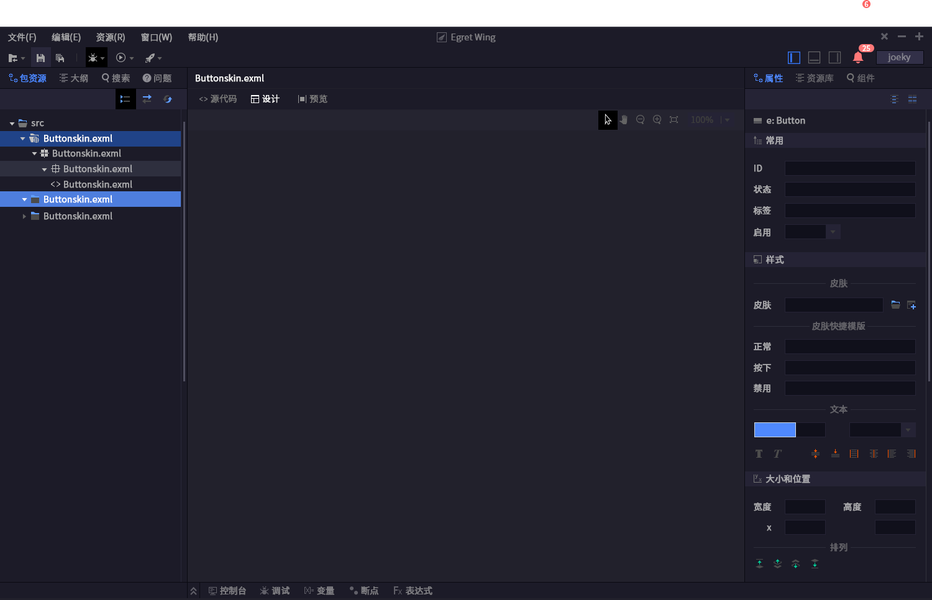932x600 pixels.
Task: Click the bring to front arrange icon
Action: [759, 564]
